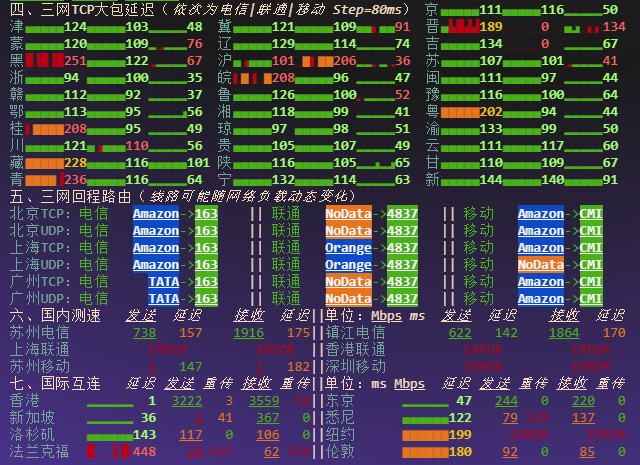Click TATA in the 广州UDP 电信 route

tap(164, 298)
